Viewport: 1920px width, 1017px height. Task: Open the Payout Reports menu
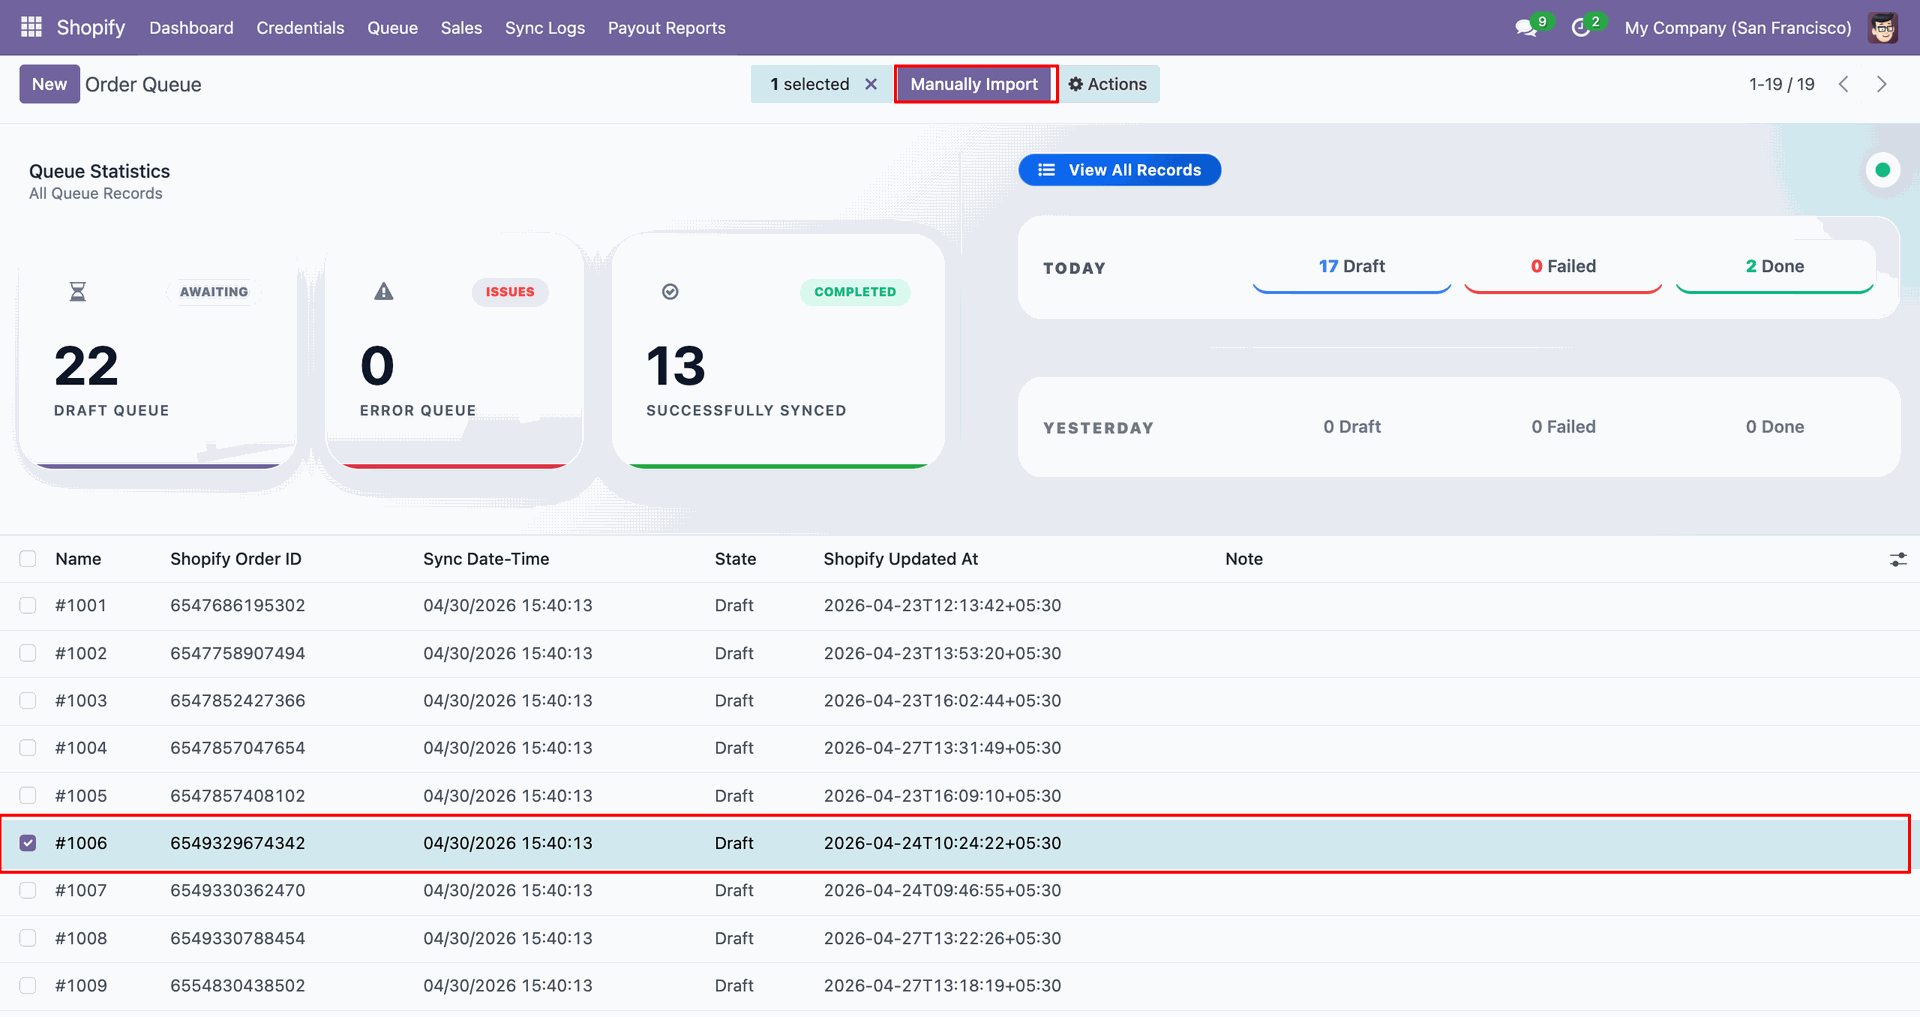click(x=667, y=28)
